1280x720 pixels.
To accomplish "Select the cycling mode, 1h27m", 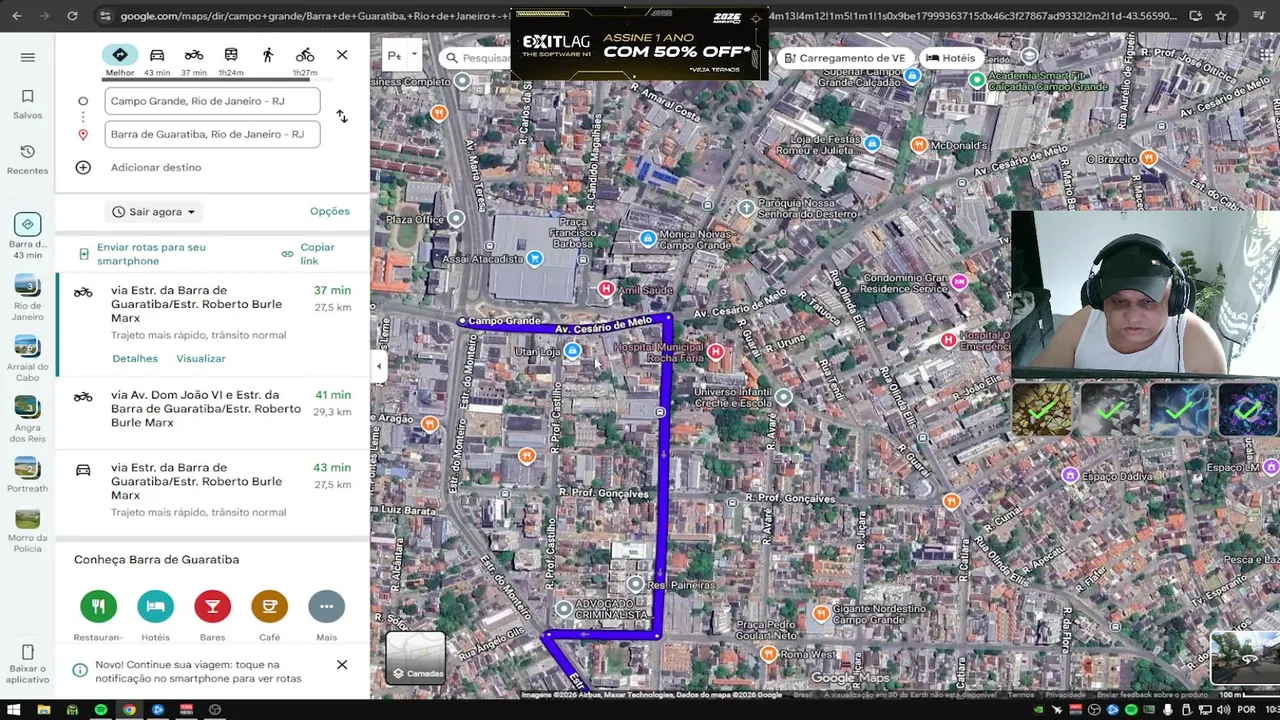I will coord(305,59).
